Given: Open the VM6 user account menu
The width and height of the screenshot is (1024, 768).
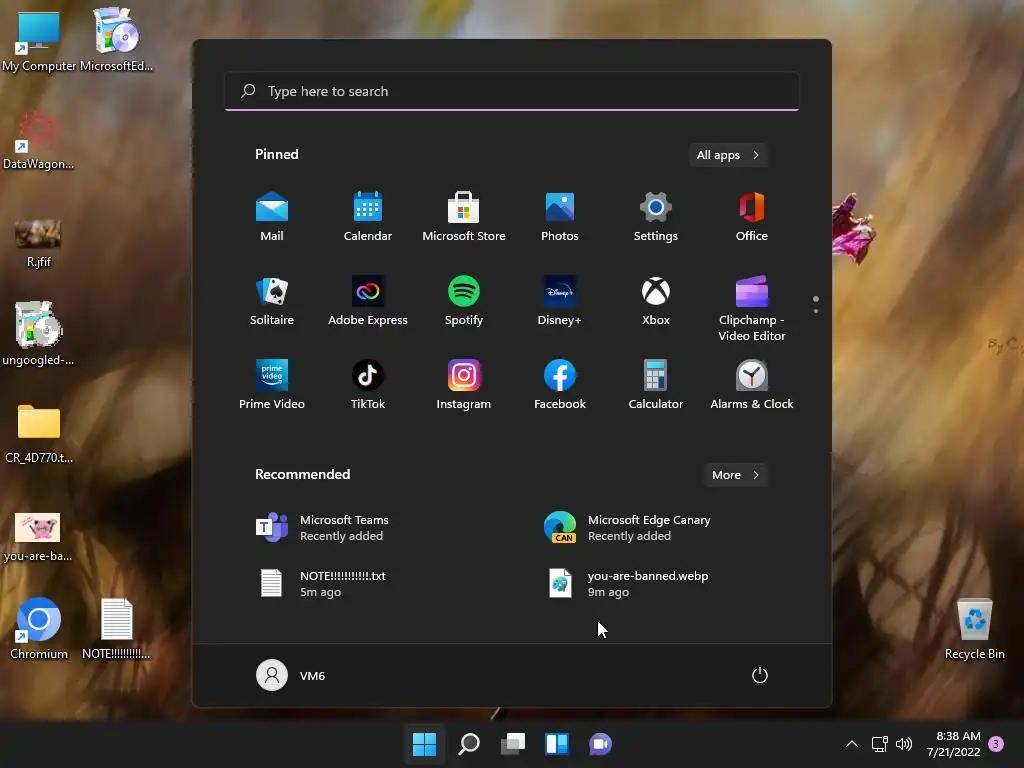Looking at the screenshot, I should point(291,675).
